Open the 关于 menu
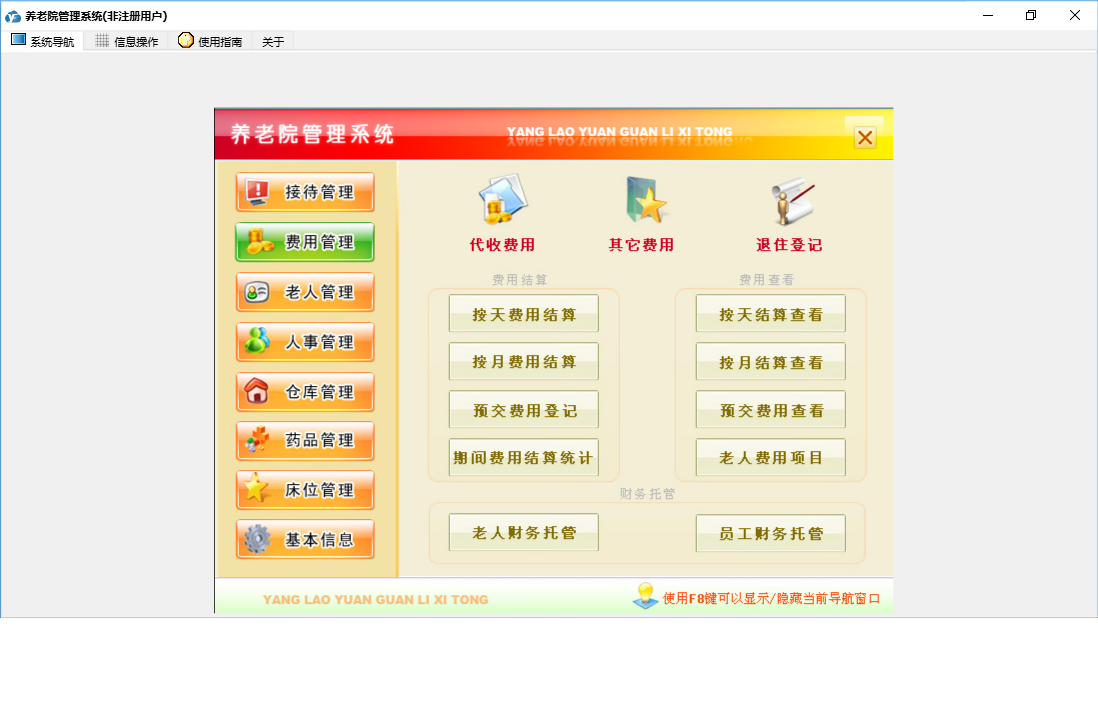The width and height of the screenshot is (1098, 713). 273,42
